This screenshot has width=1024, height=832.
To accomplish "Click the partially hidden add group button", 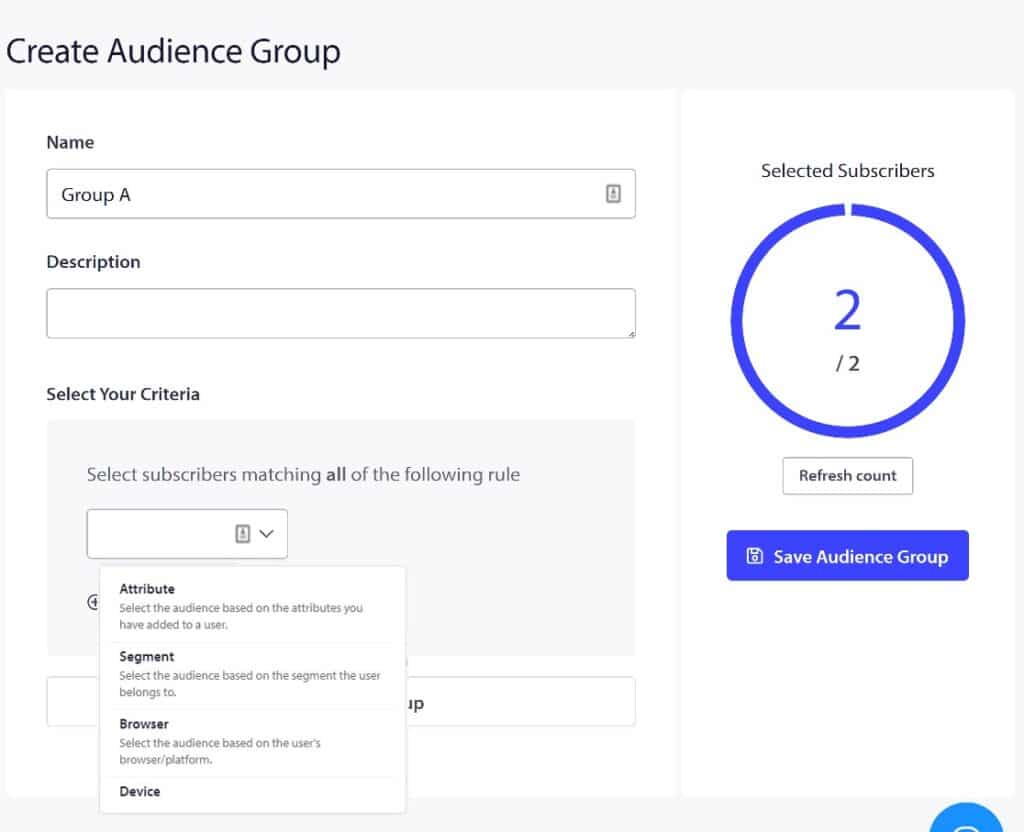I will coord(520,702).
